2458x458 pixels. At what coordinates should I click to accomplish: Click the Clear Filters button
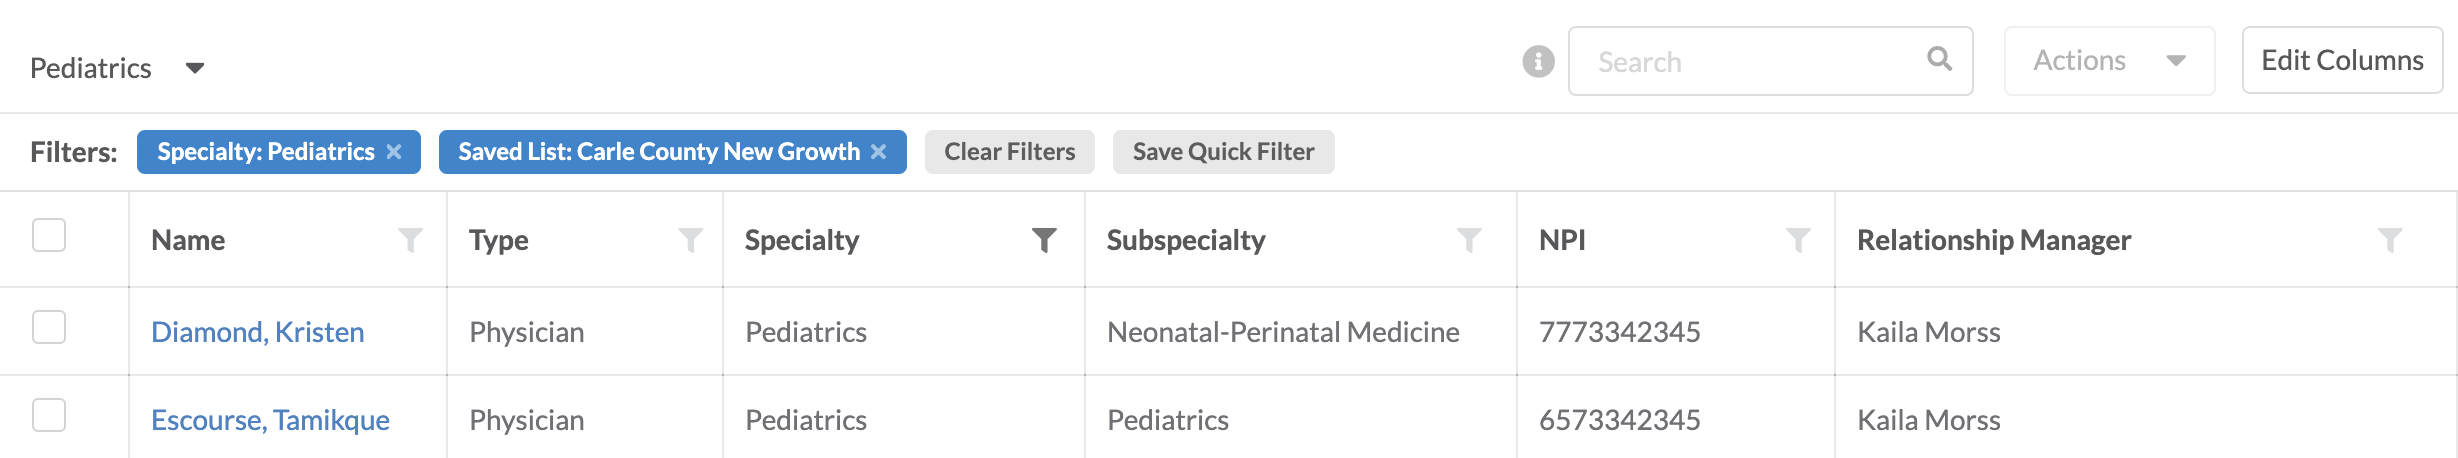(1010, 152)
